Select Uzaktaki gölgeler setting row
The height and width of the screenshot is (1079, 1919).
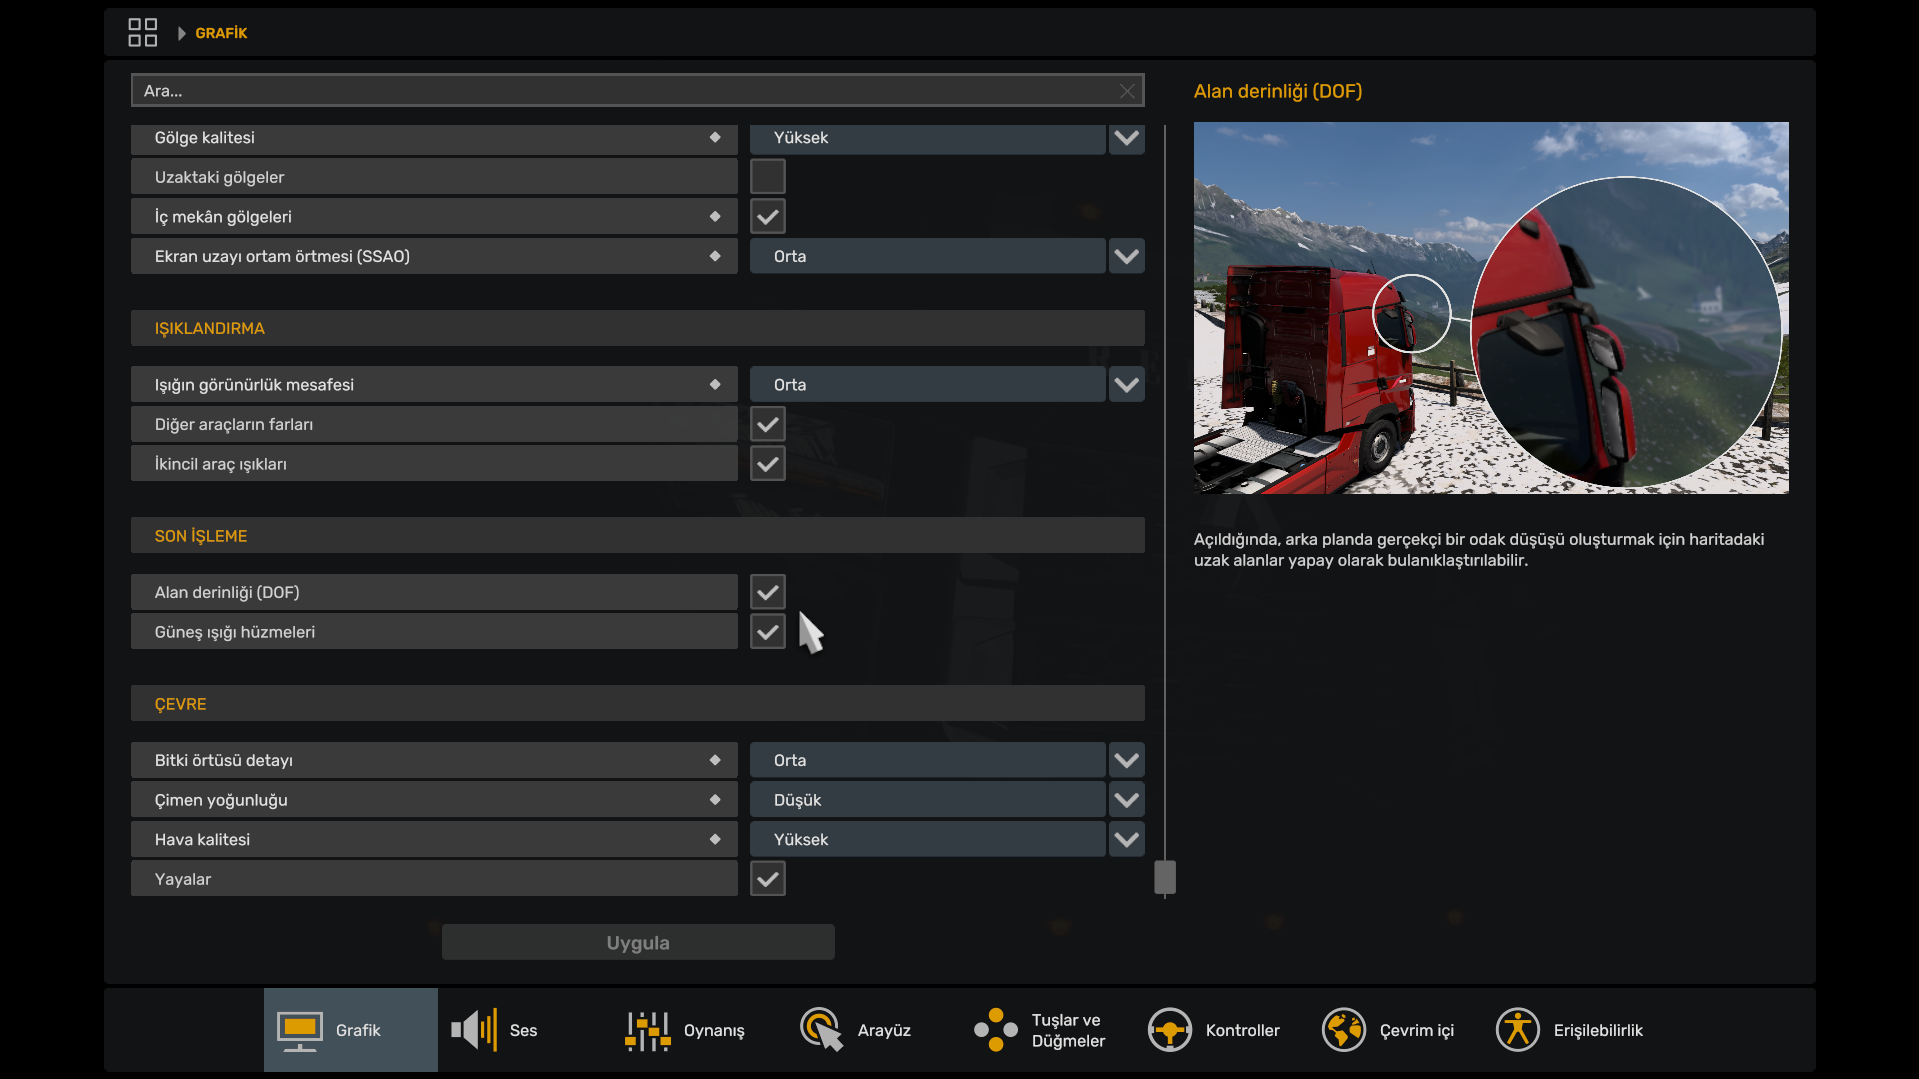coord(434,177)
